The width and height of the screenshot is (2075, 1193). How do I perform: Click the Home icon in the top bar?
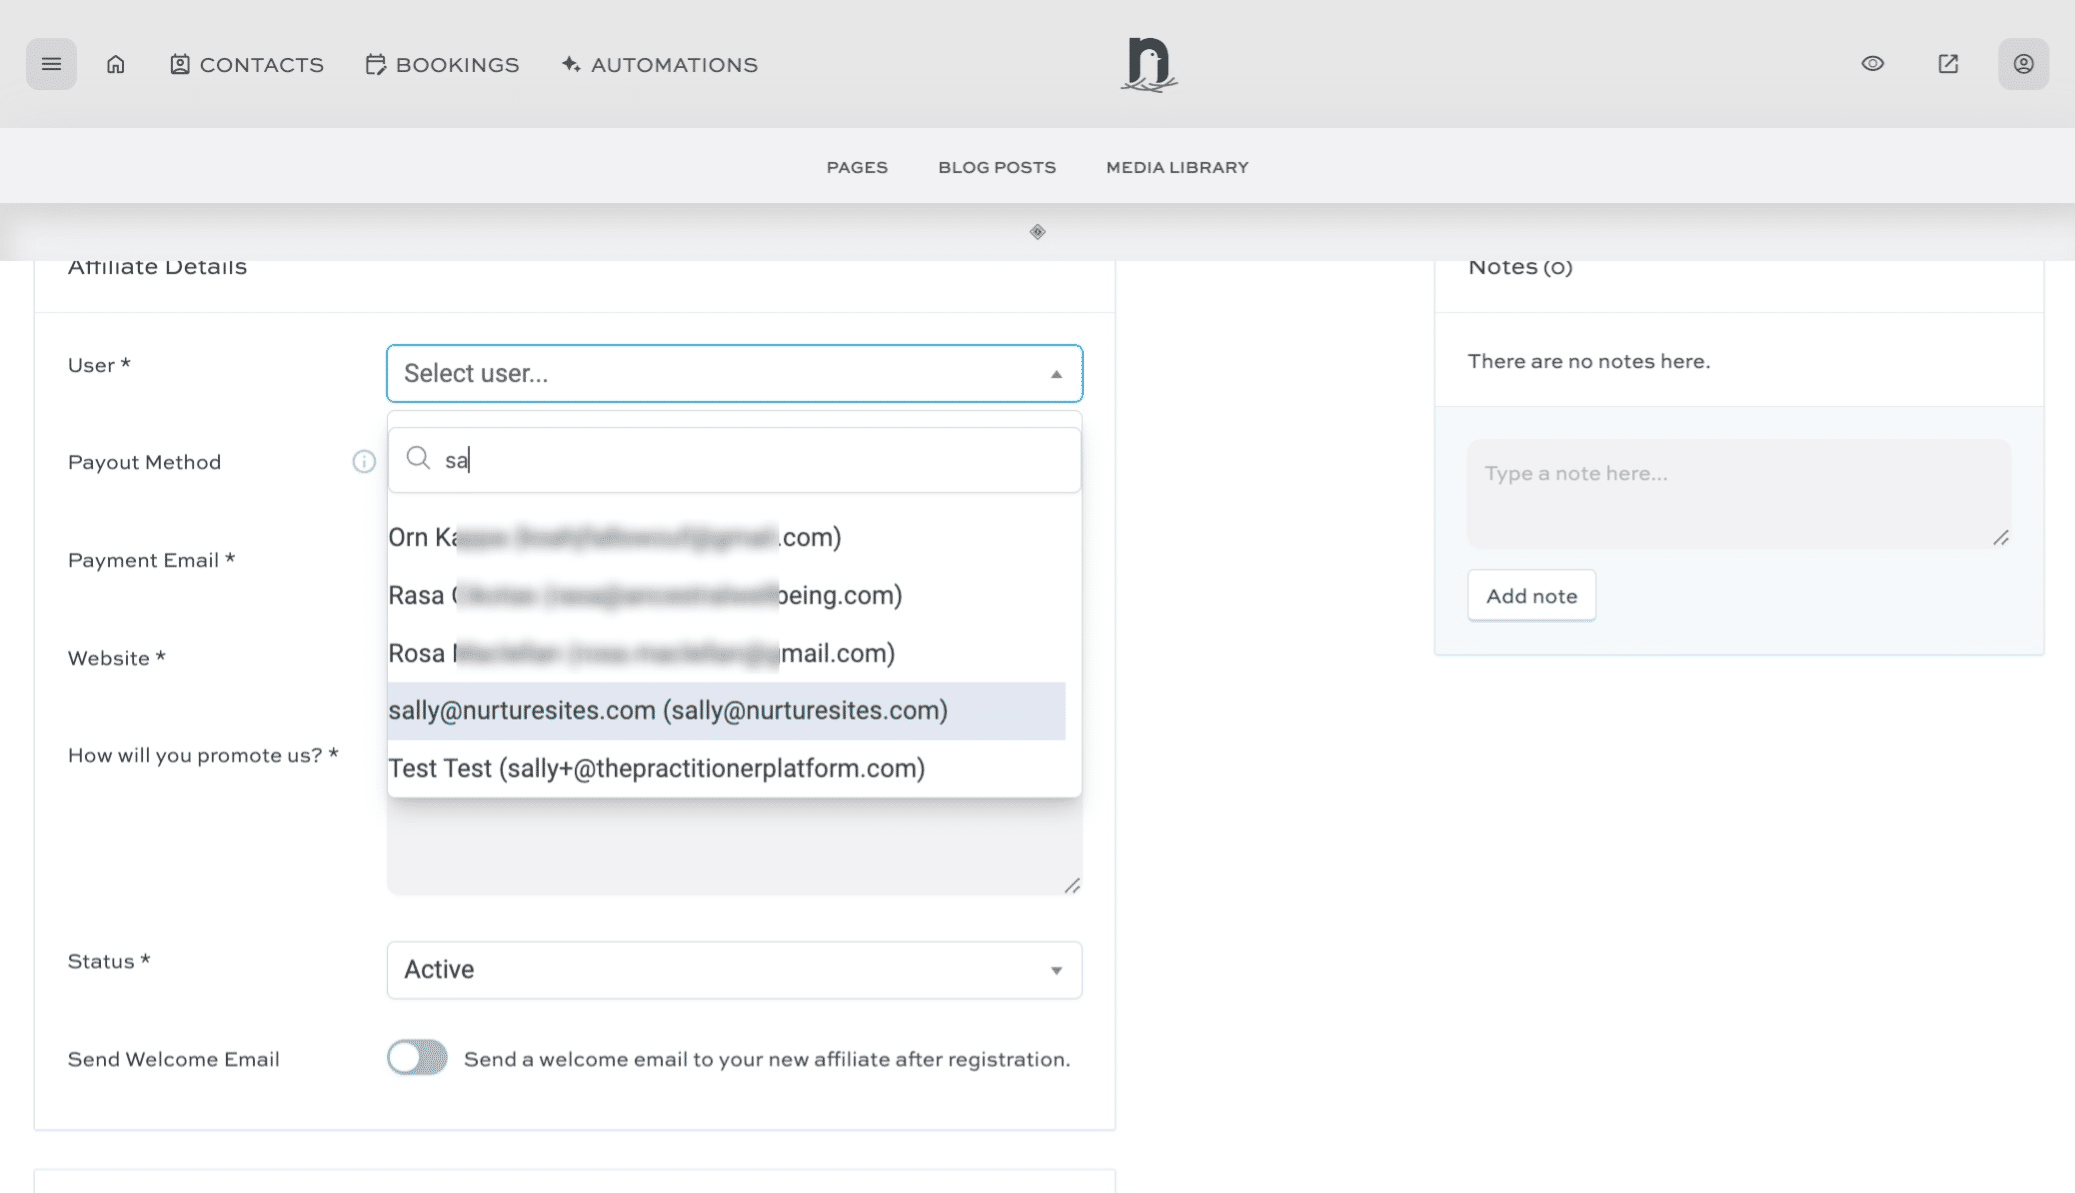115,63
